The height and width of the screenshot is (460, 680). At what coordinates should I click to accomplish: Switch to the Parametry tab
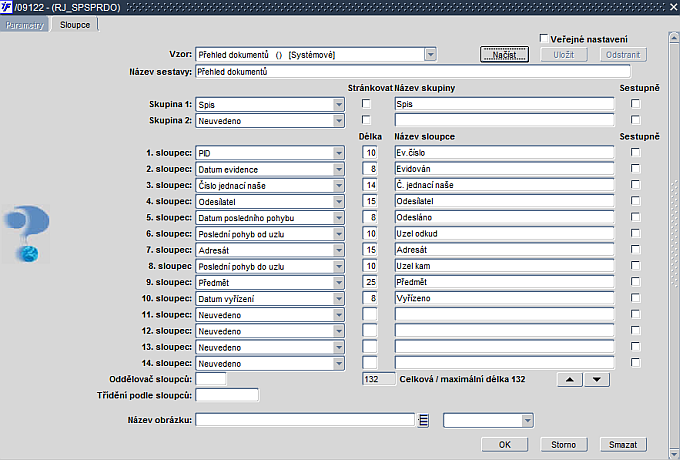[25, 25]
